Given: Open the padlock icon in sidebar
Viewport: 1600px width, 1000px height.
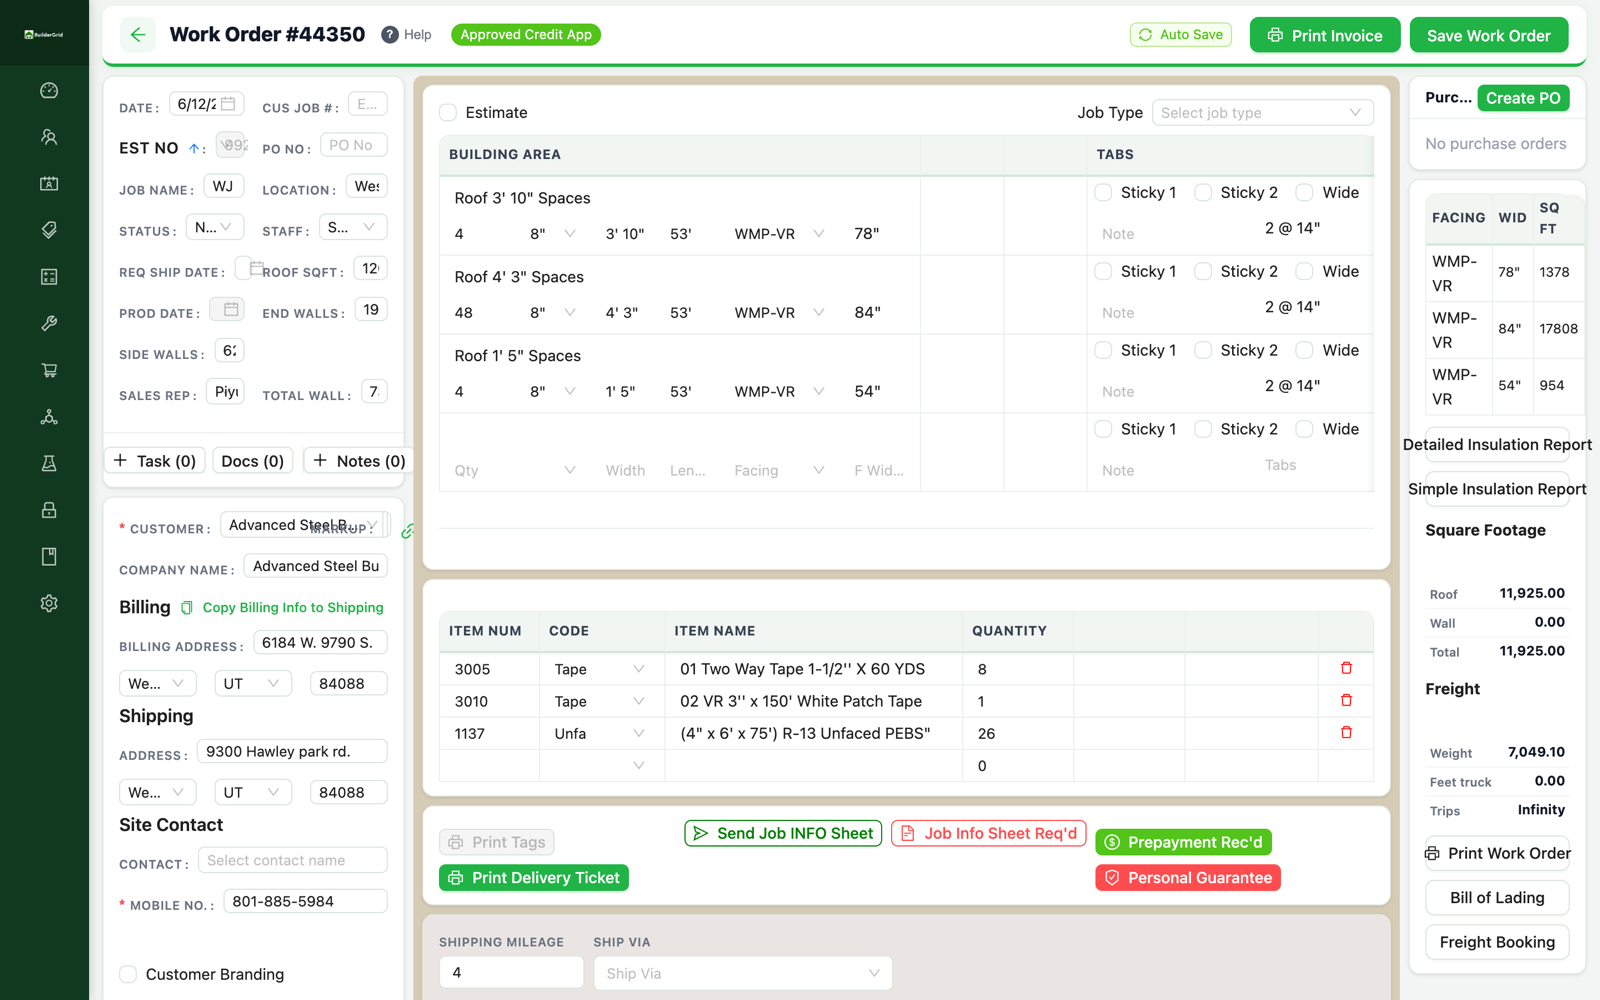Looking at the screenshot, I should (x=49, y=510).
